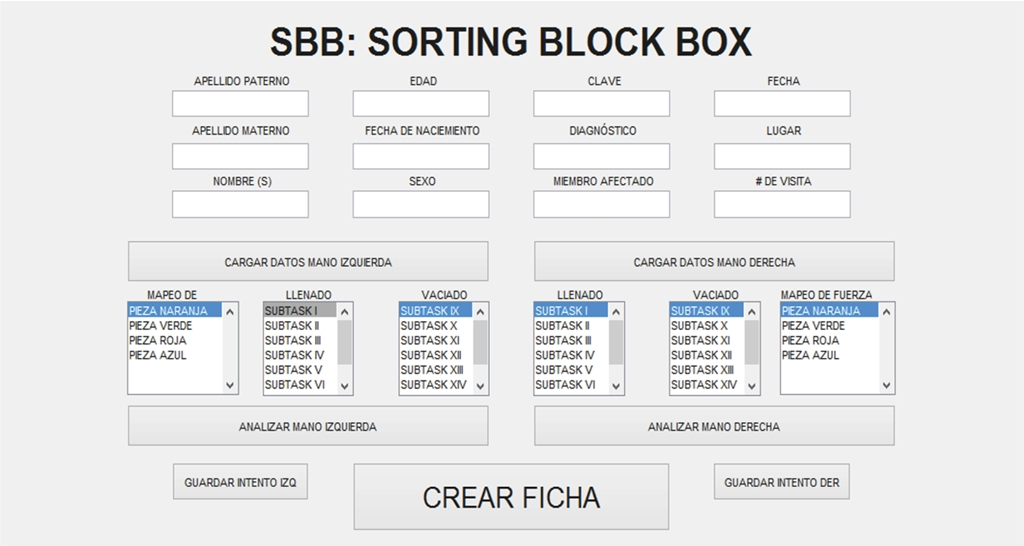Screen dimensions: 1024x546
Task: Focus the APELLIDO PATERNO input field
Action: click(x=240, y=104)
